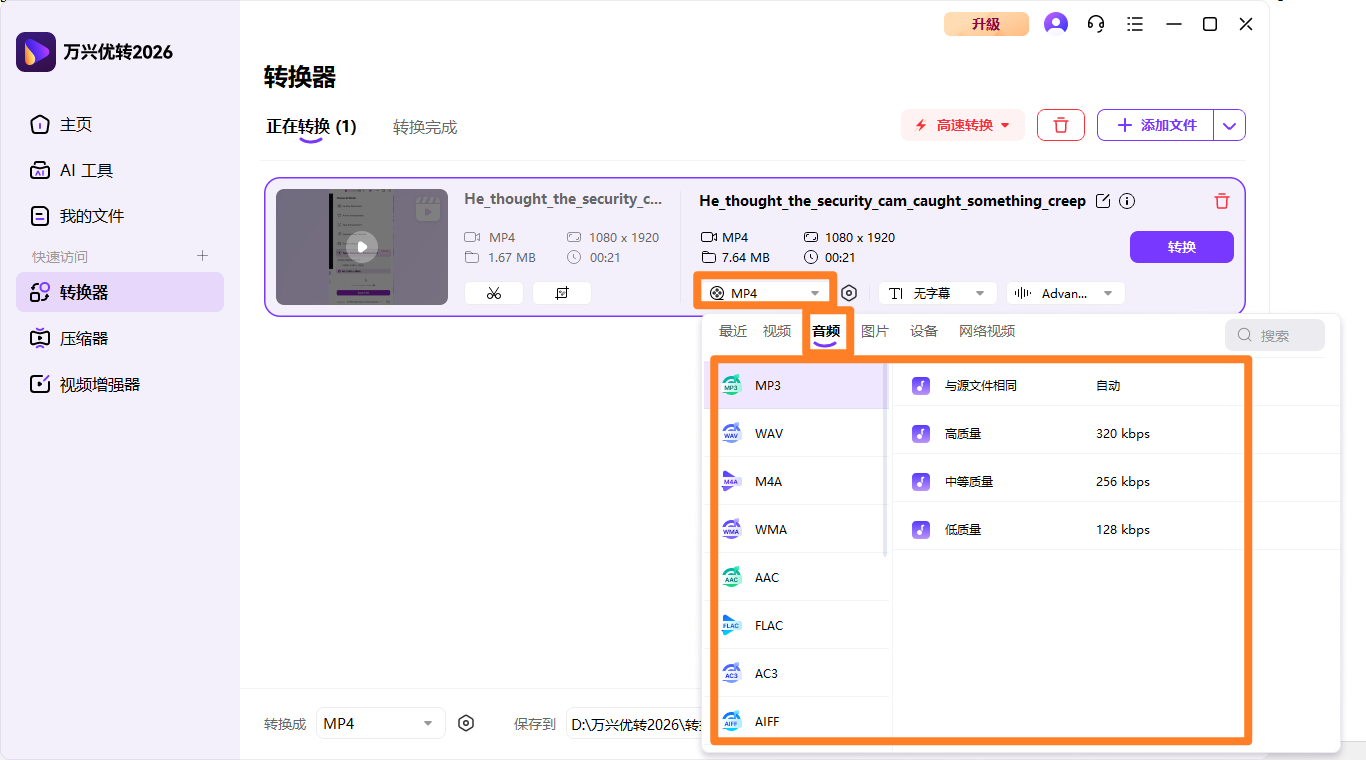1366x760 pixels.
Task: Delete the file with the red trash icon
Action: (1221, 201)
